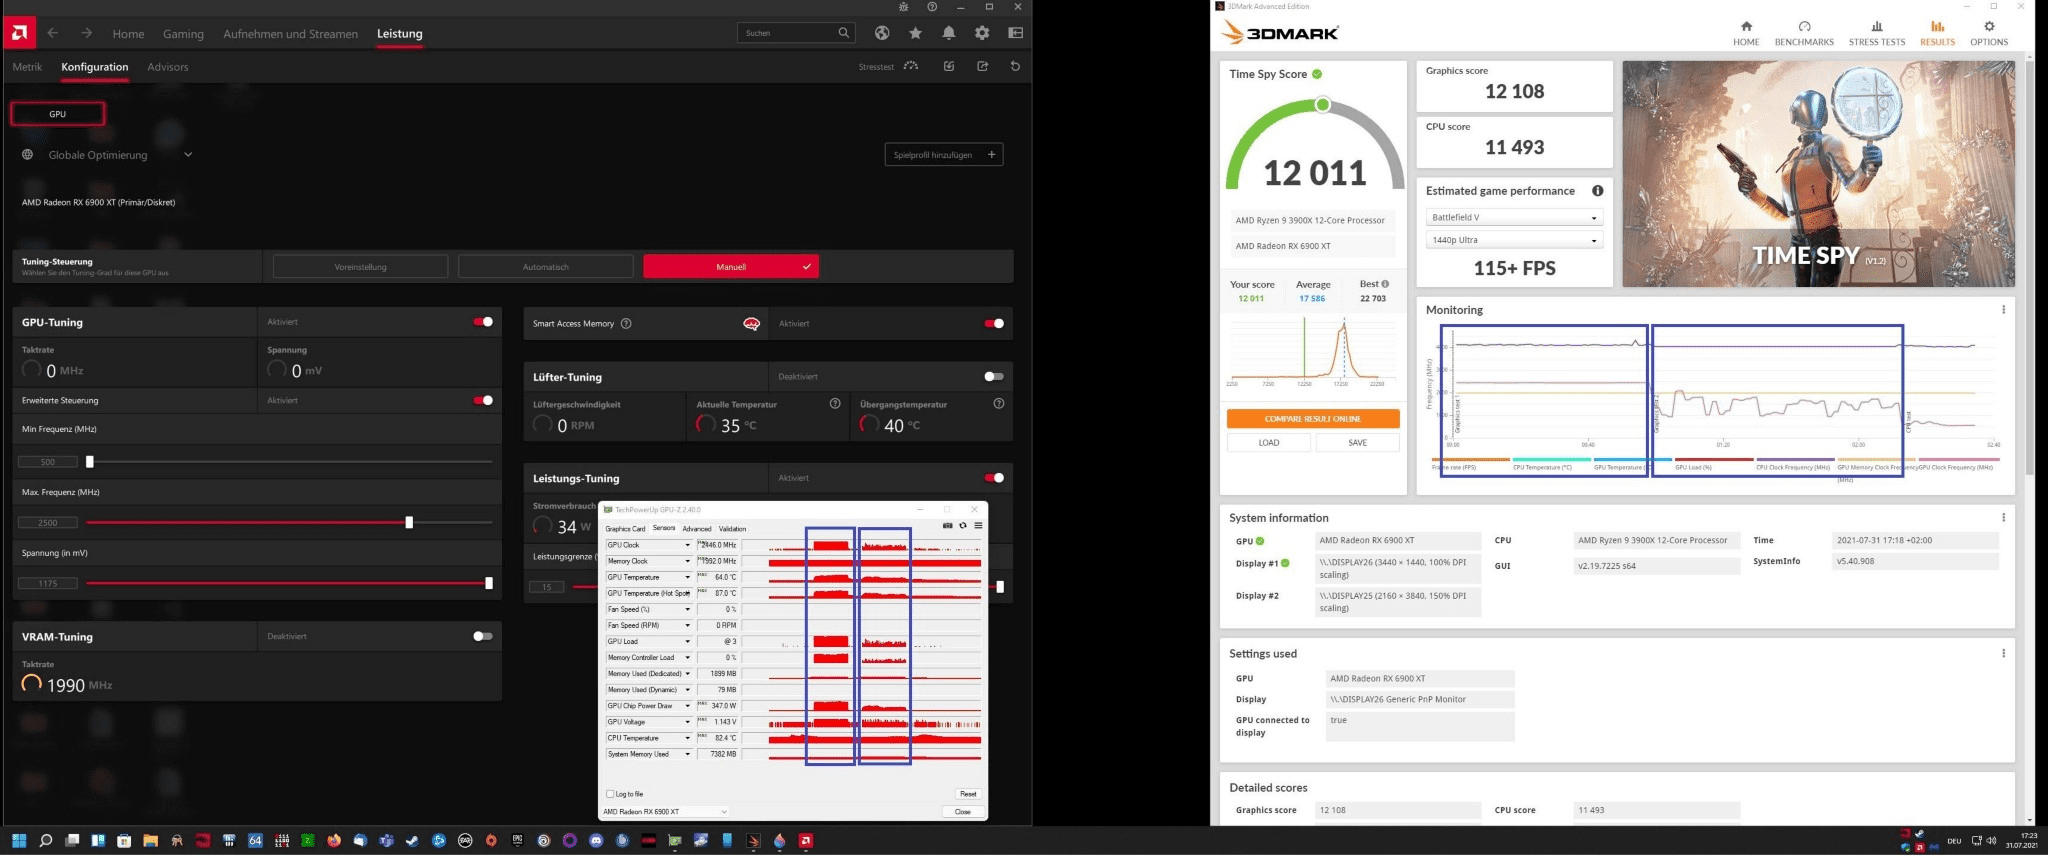Click the import tuning profile icon

point(948,66)
